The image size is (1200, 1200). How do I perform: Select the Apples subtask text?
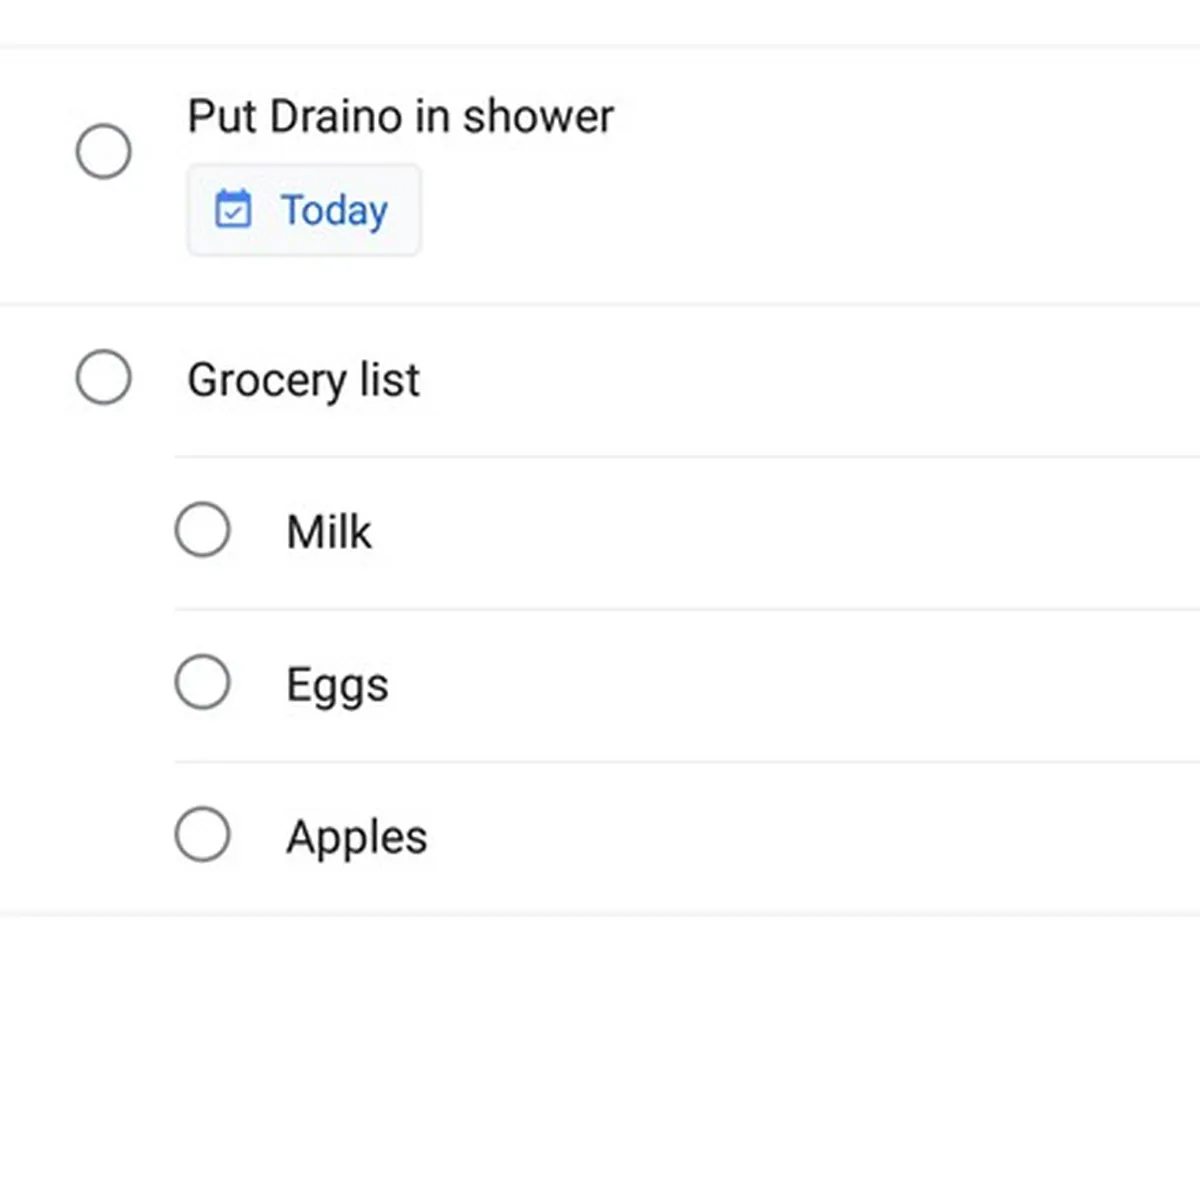click(x=356, y=837)
